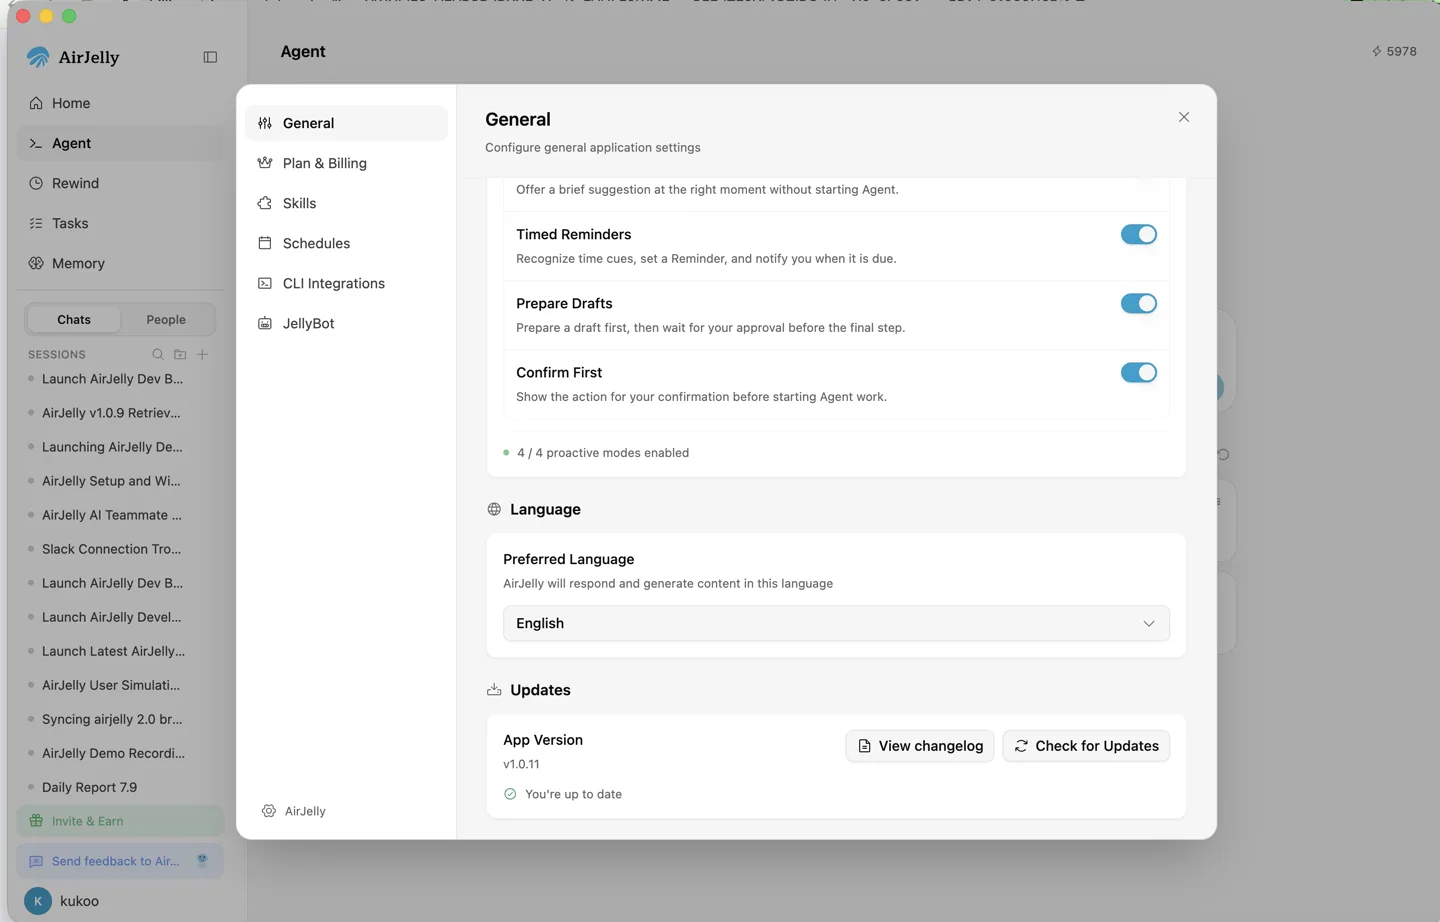Search sessions with the magnifier icon
Viewport: 1440px width, 922px height.
click(158, 354)
